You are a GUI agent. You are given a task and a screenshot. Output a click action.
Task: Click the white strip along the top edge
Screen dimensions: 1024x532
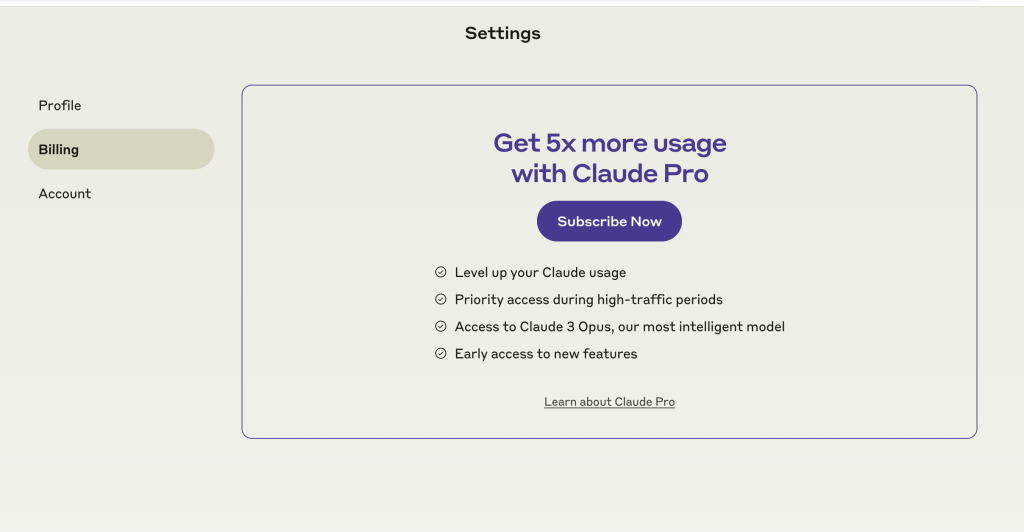(x=512, y=2)
